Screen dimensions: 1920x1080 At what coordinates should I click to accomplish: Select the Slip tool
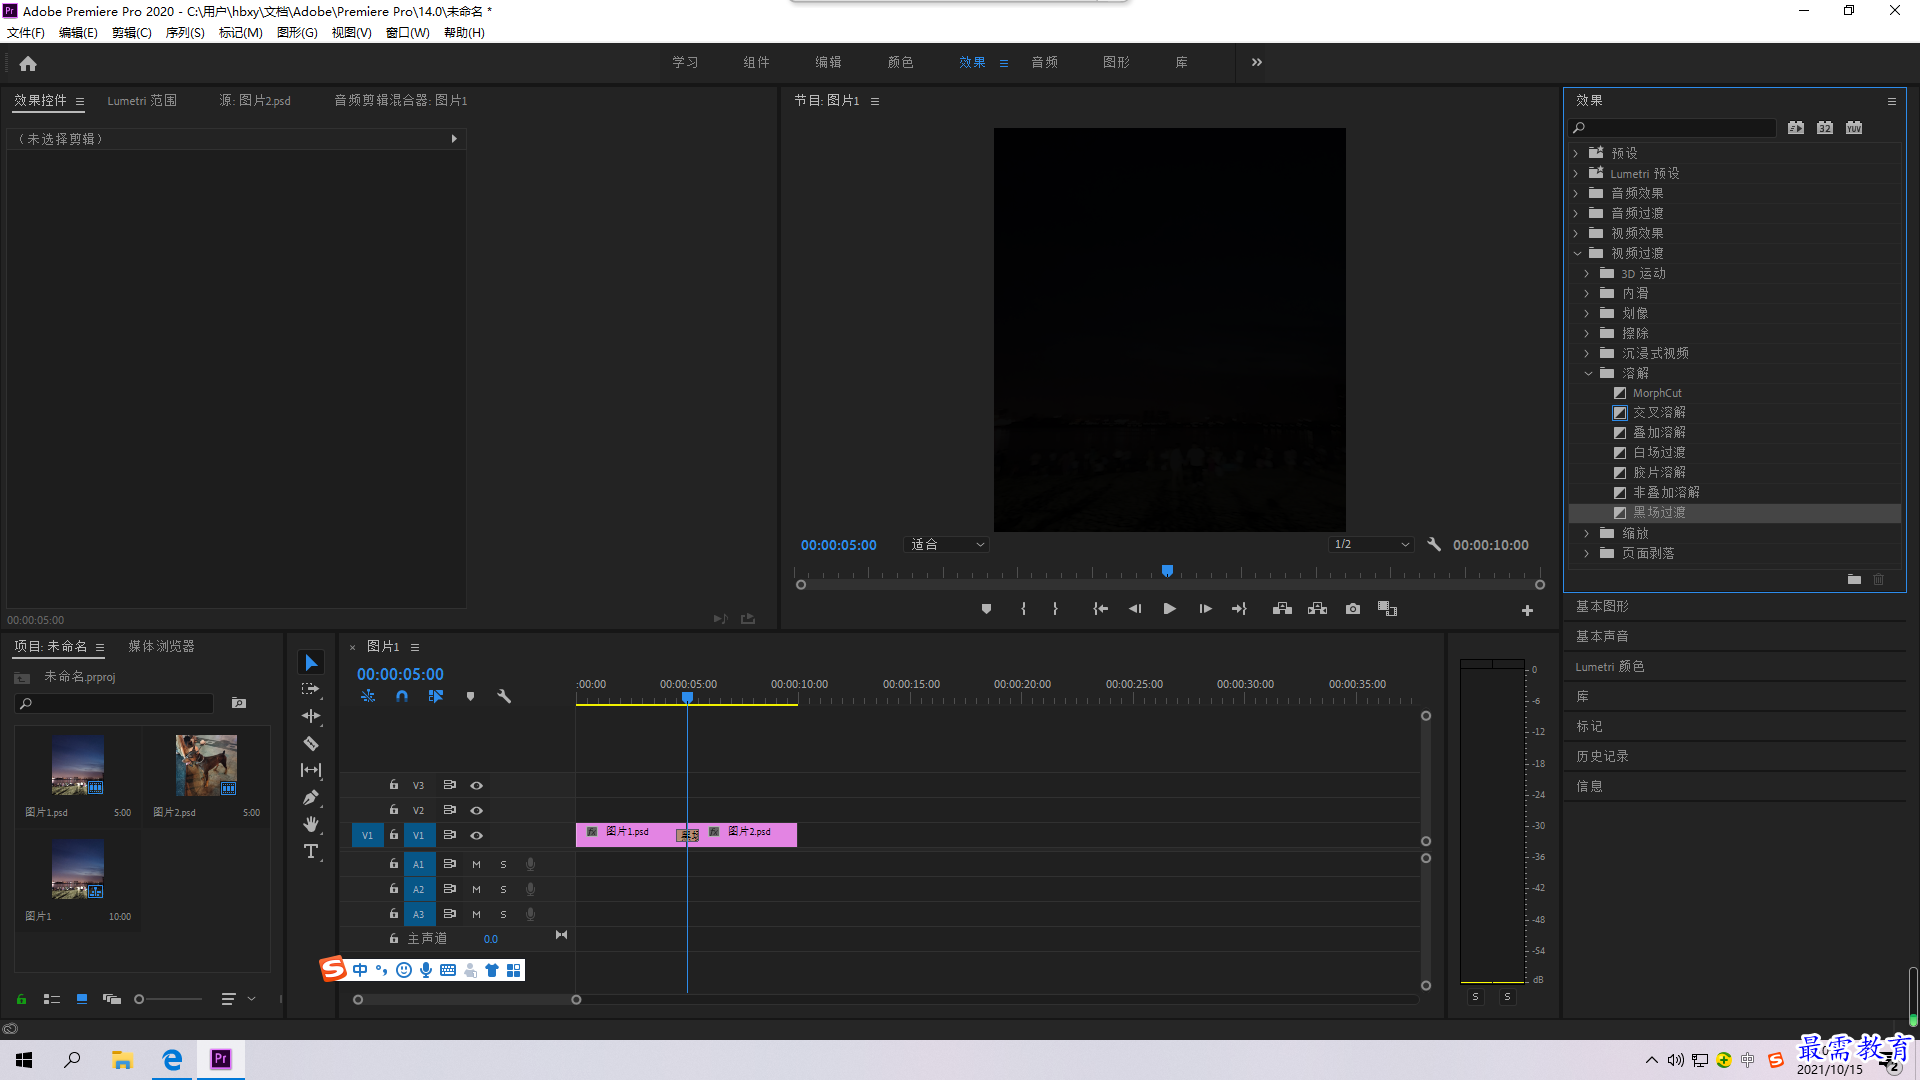311,770
